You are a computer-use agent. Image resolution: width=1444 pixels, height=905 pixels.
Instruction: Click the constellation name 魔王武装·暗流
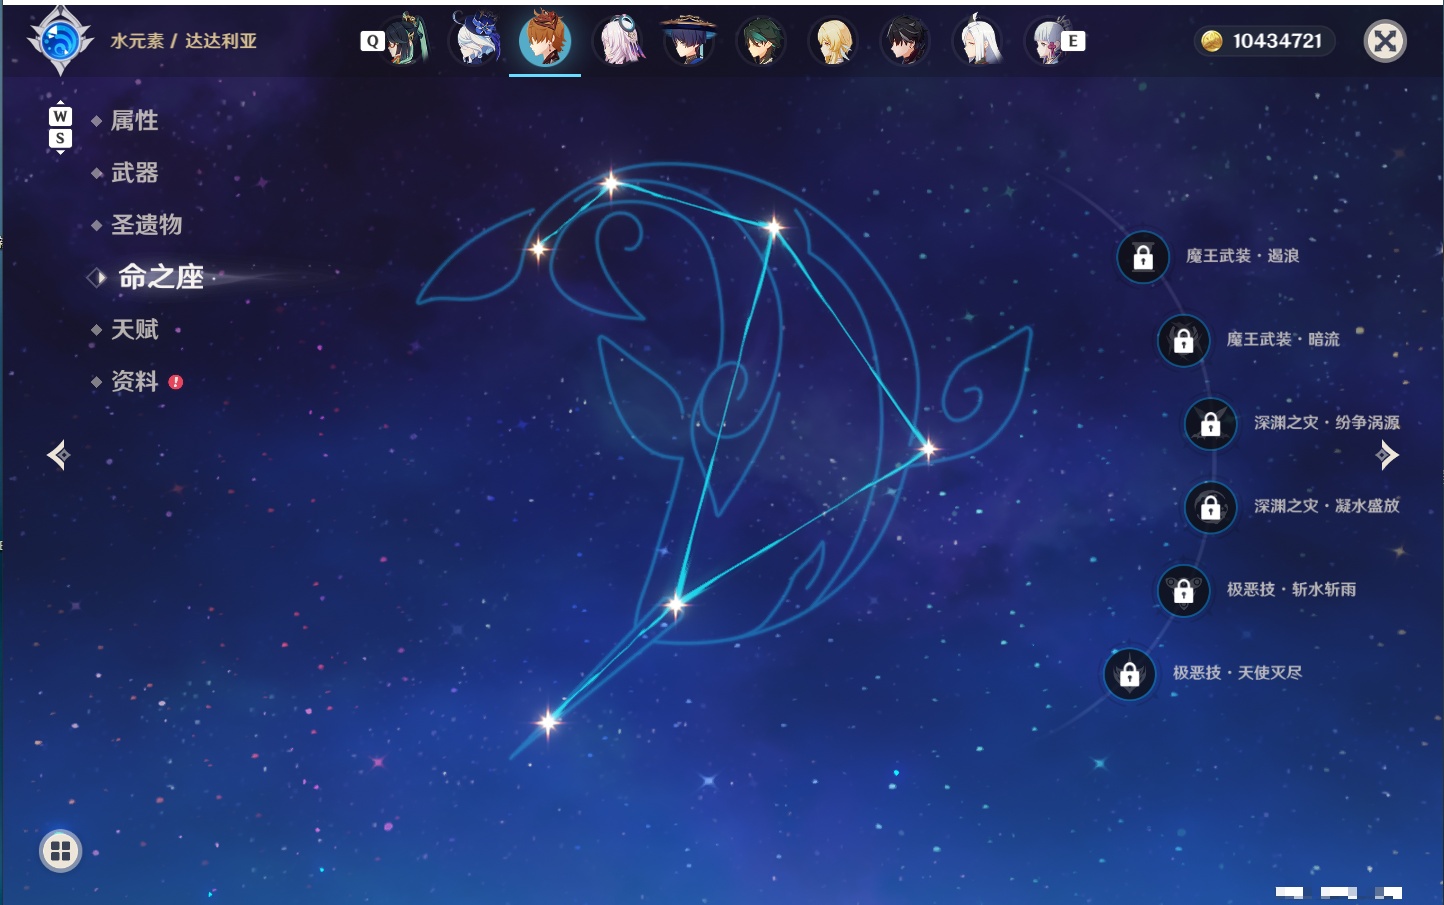click(1283, 340)
